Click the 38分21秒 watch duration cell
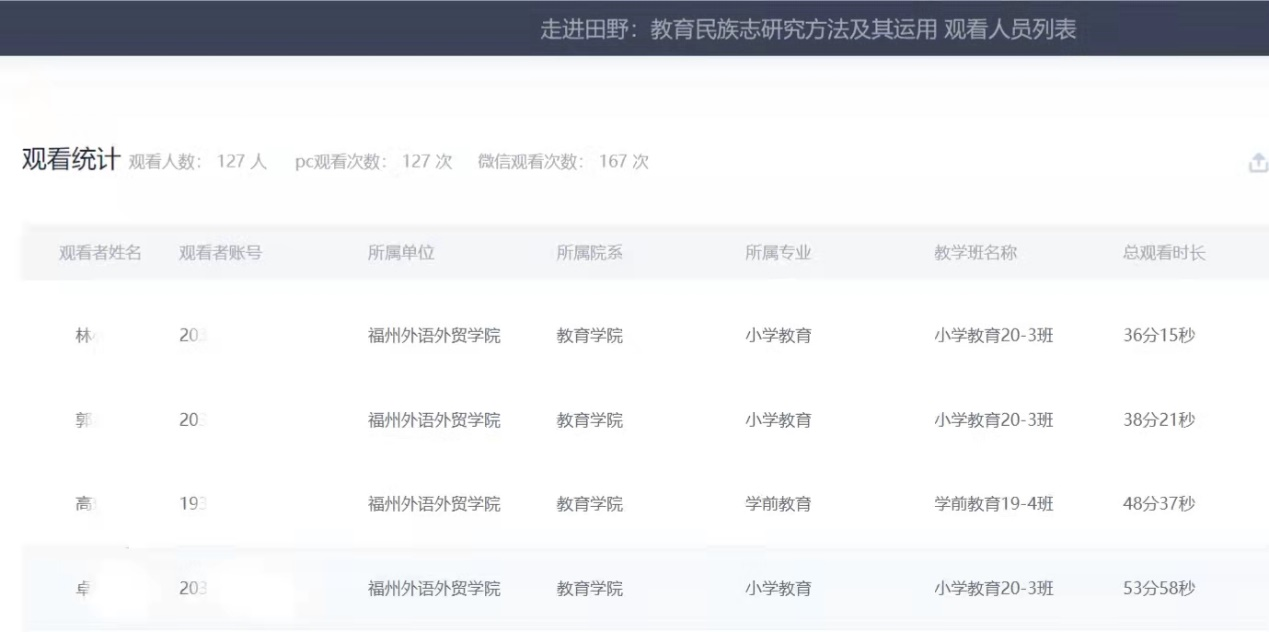Viewport: 1269px width, 632px height. coord(1159,420)
